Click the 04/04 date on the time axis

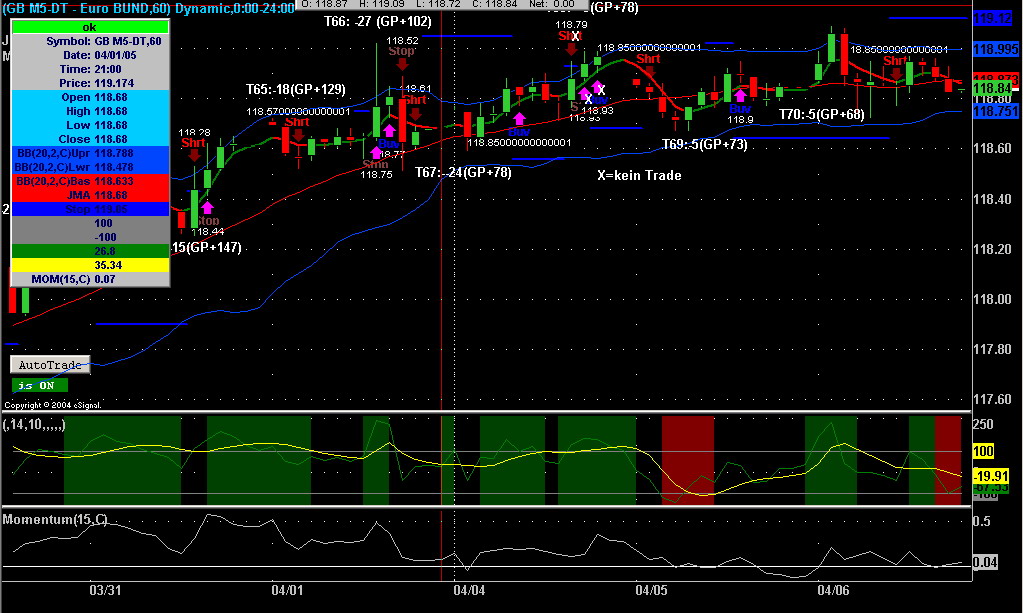click(x=469, y=591)
